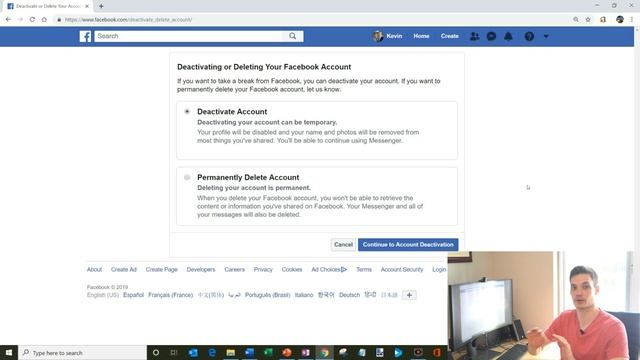
Task: Open the Terms footer link
Action: pos(364,269)
